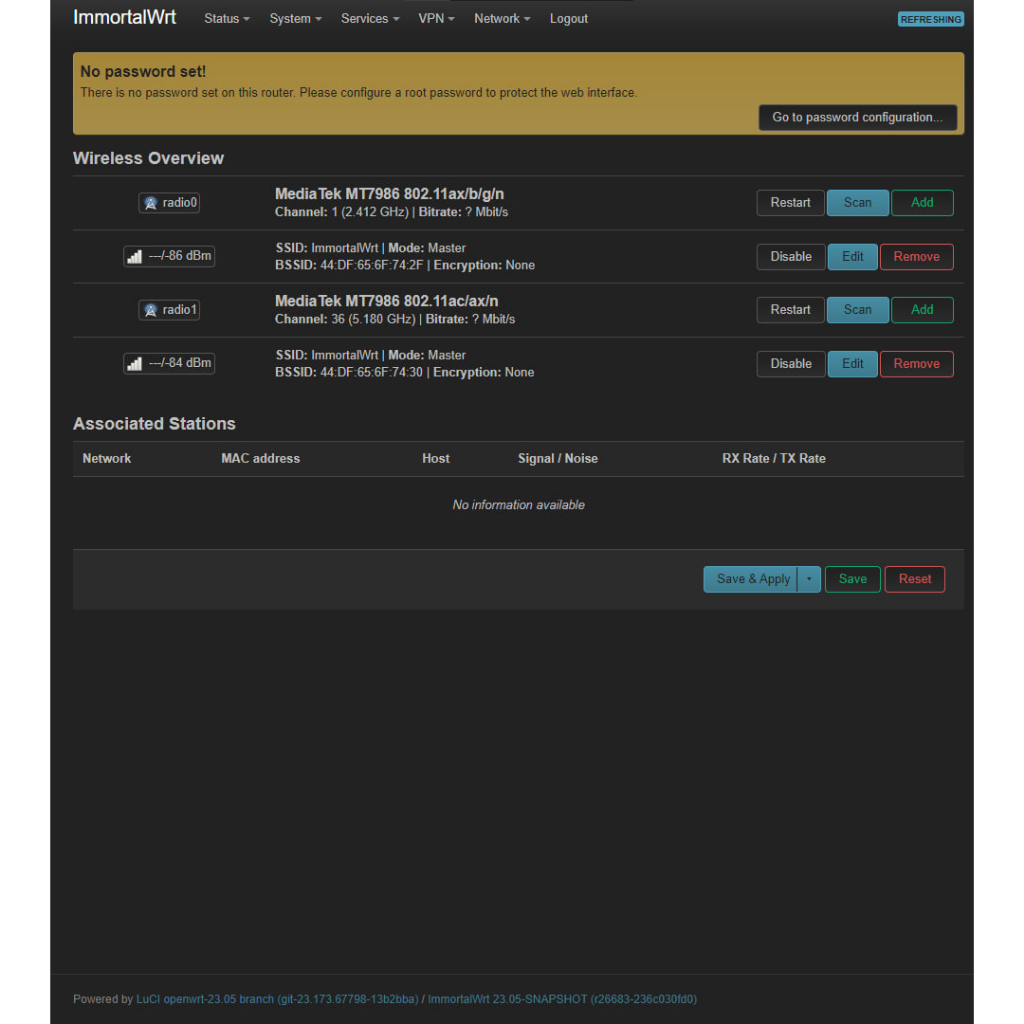Image resolution: width=1024 pixels, height=1024 pixels.
Task: Expand the System menu
Action: click(295, 19)
